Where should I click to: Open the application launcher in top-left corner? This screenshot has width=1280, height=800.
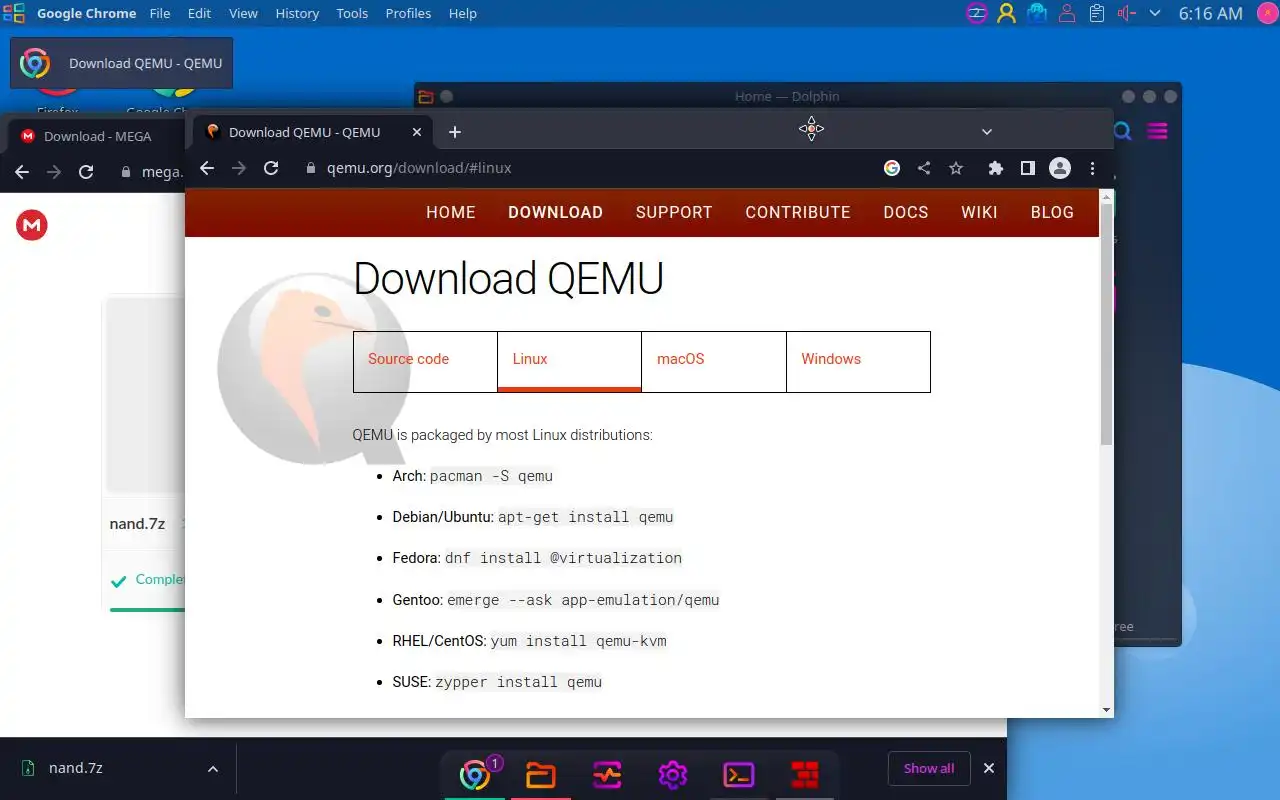point(14,13)
